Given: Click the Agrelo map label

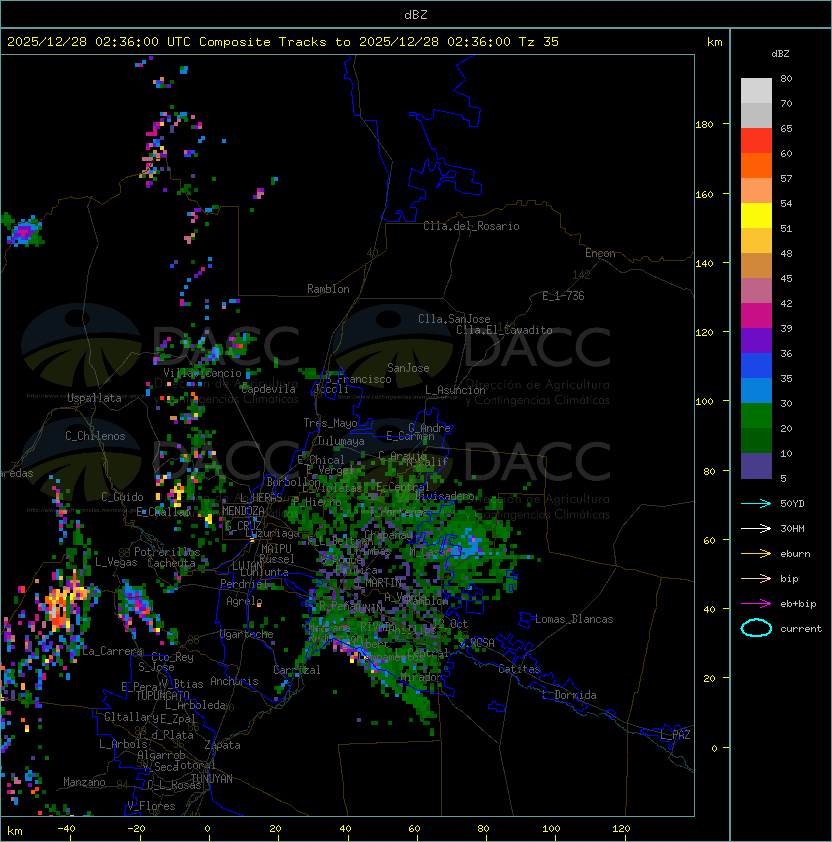Looking at the screenshot, I should [244, 601].
